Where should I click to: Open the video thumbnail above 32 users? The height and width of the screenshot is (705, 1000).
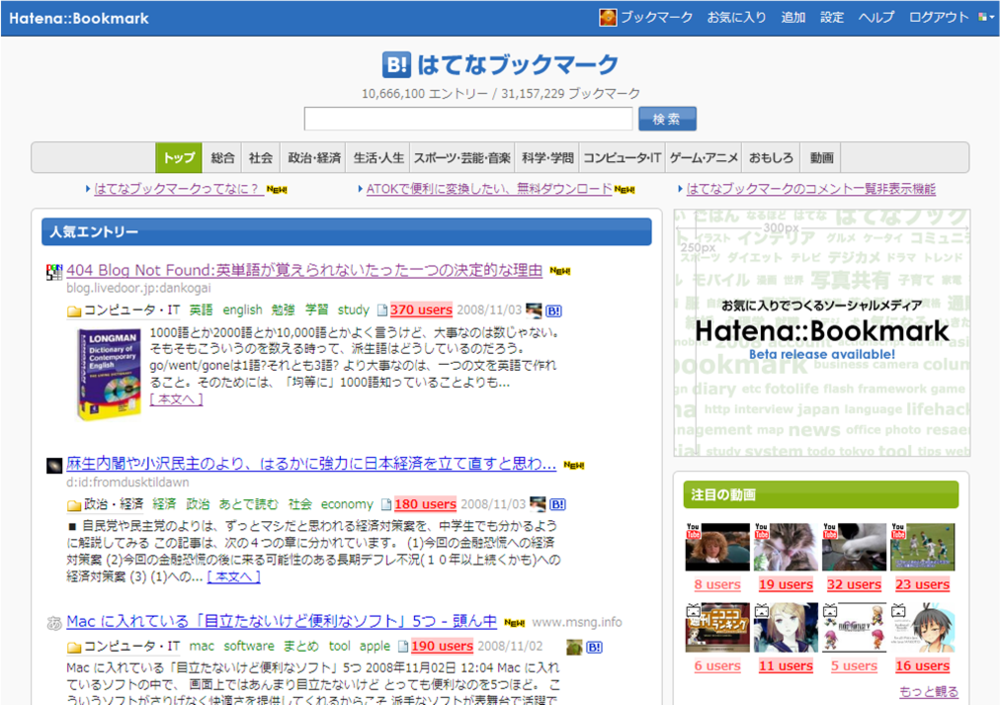pos(854,547)
